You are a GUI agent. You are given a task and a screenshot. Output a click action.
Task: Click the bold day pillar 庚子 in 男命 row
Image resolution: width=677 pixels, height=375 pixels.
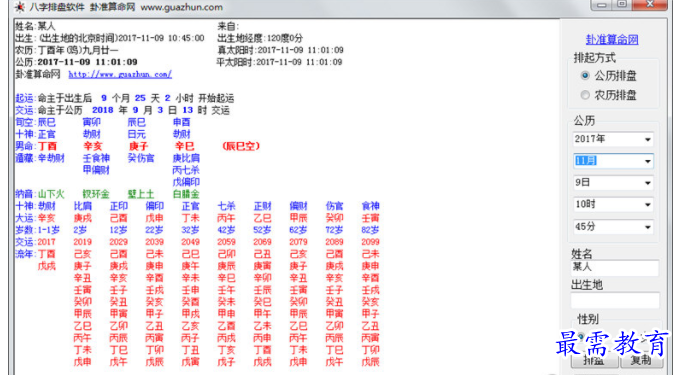(138, 146)
